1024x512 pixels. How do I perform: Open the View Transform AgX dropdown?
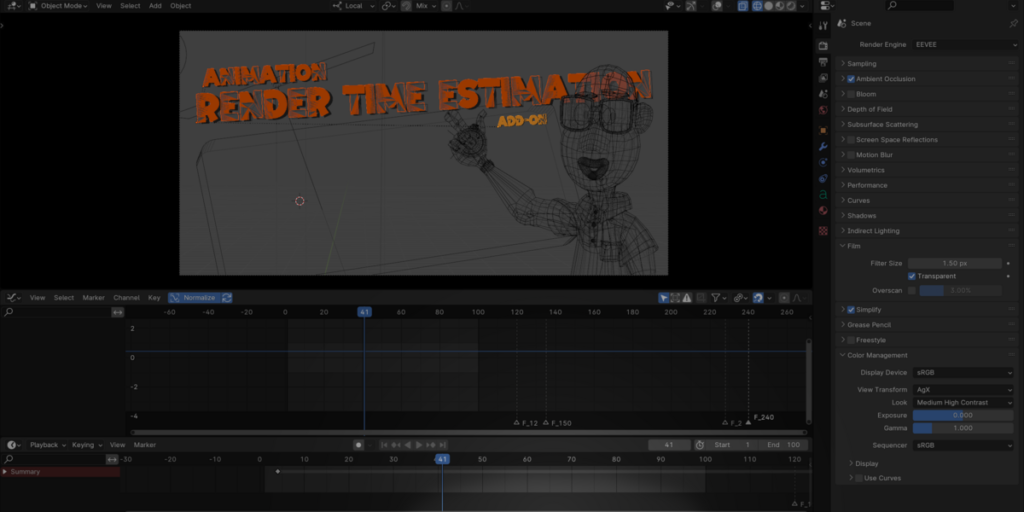[x=963, y=390]
